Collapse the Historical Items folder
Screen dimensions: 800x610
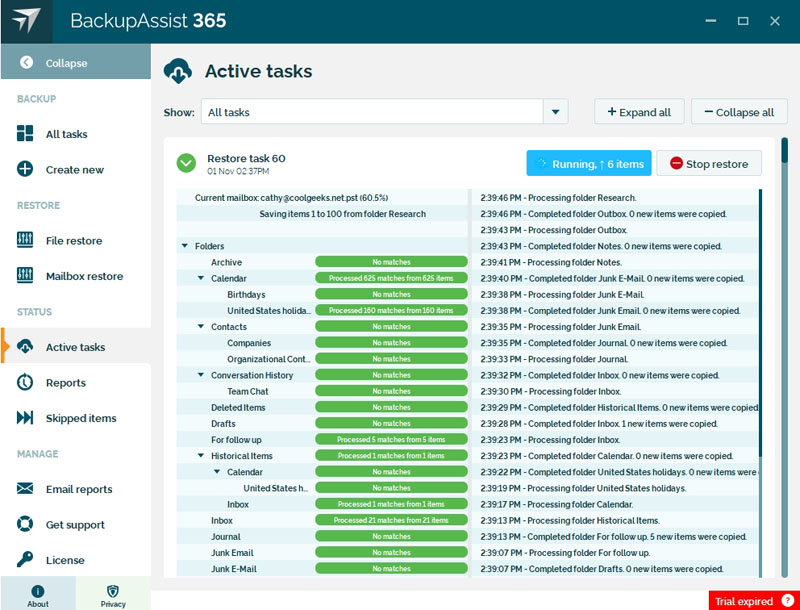[x=201, y=455]
